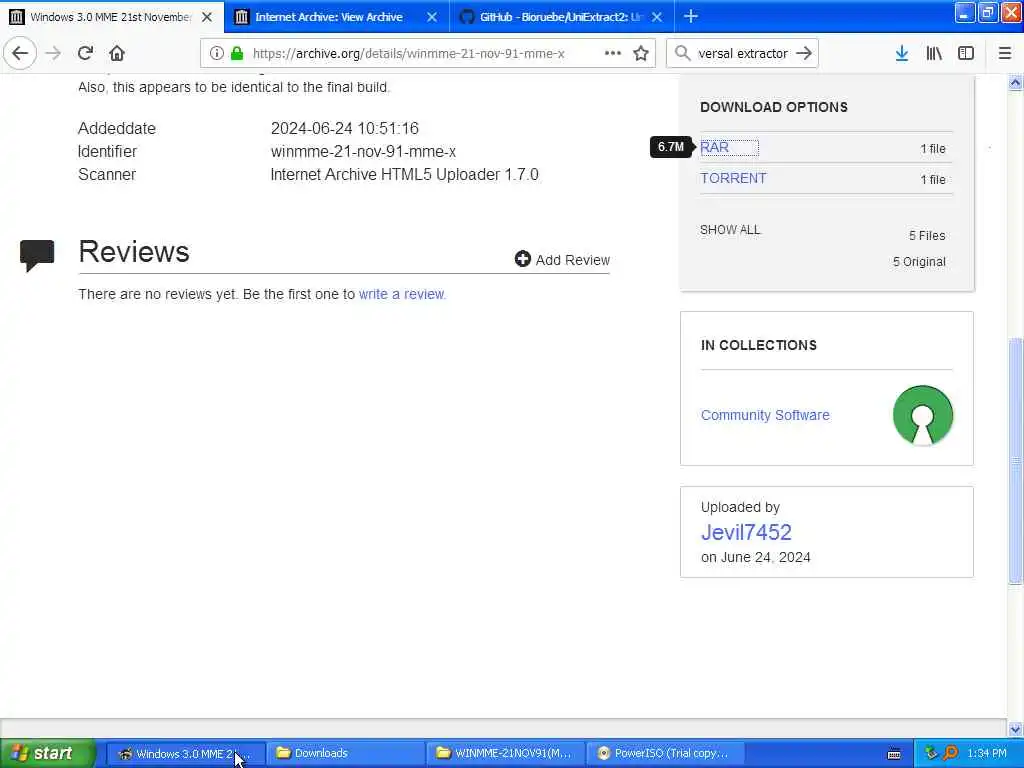
Task: Click the Reviews speech bubble icon
Action: pos(37,255)
